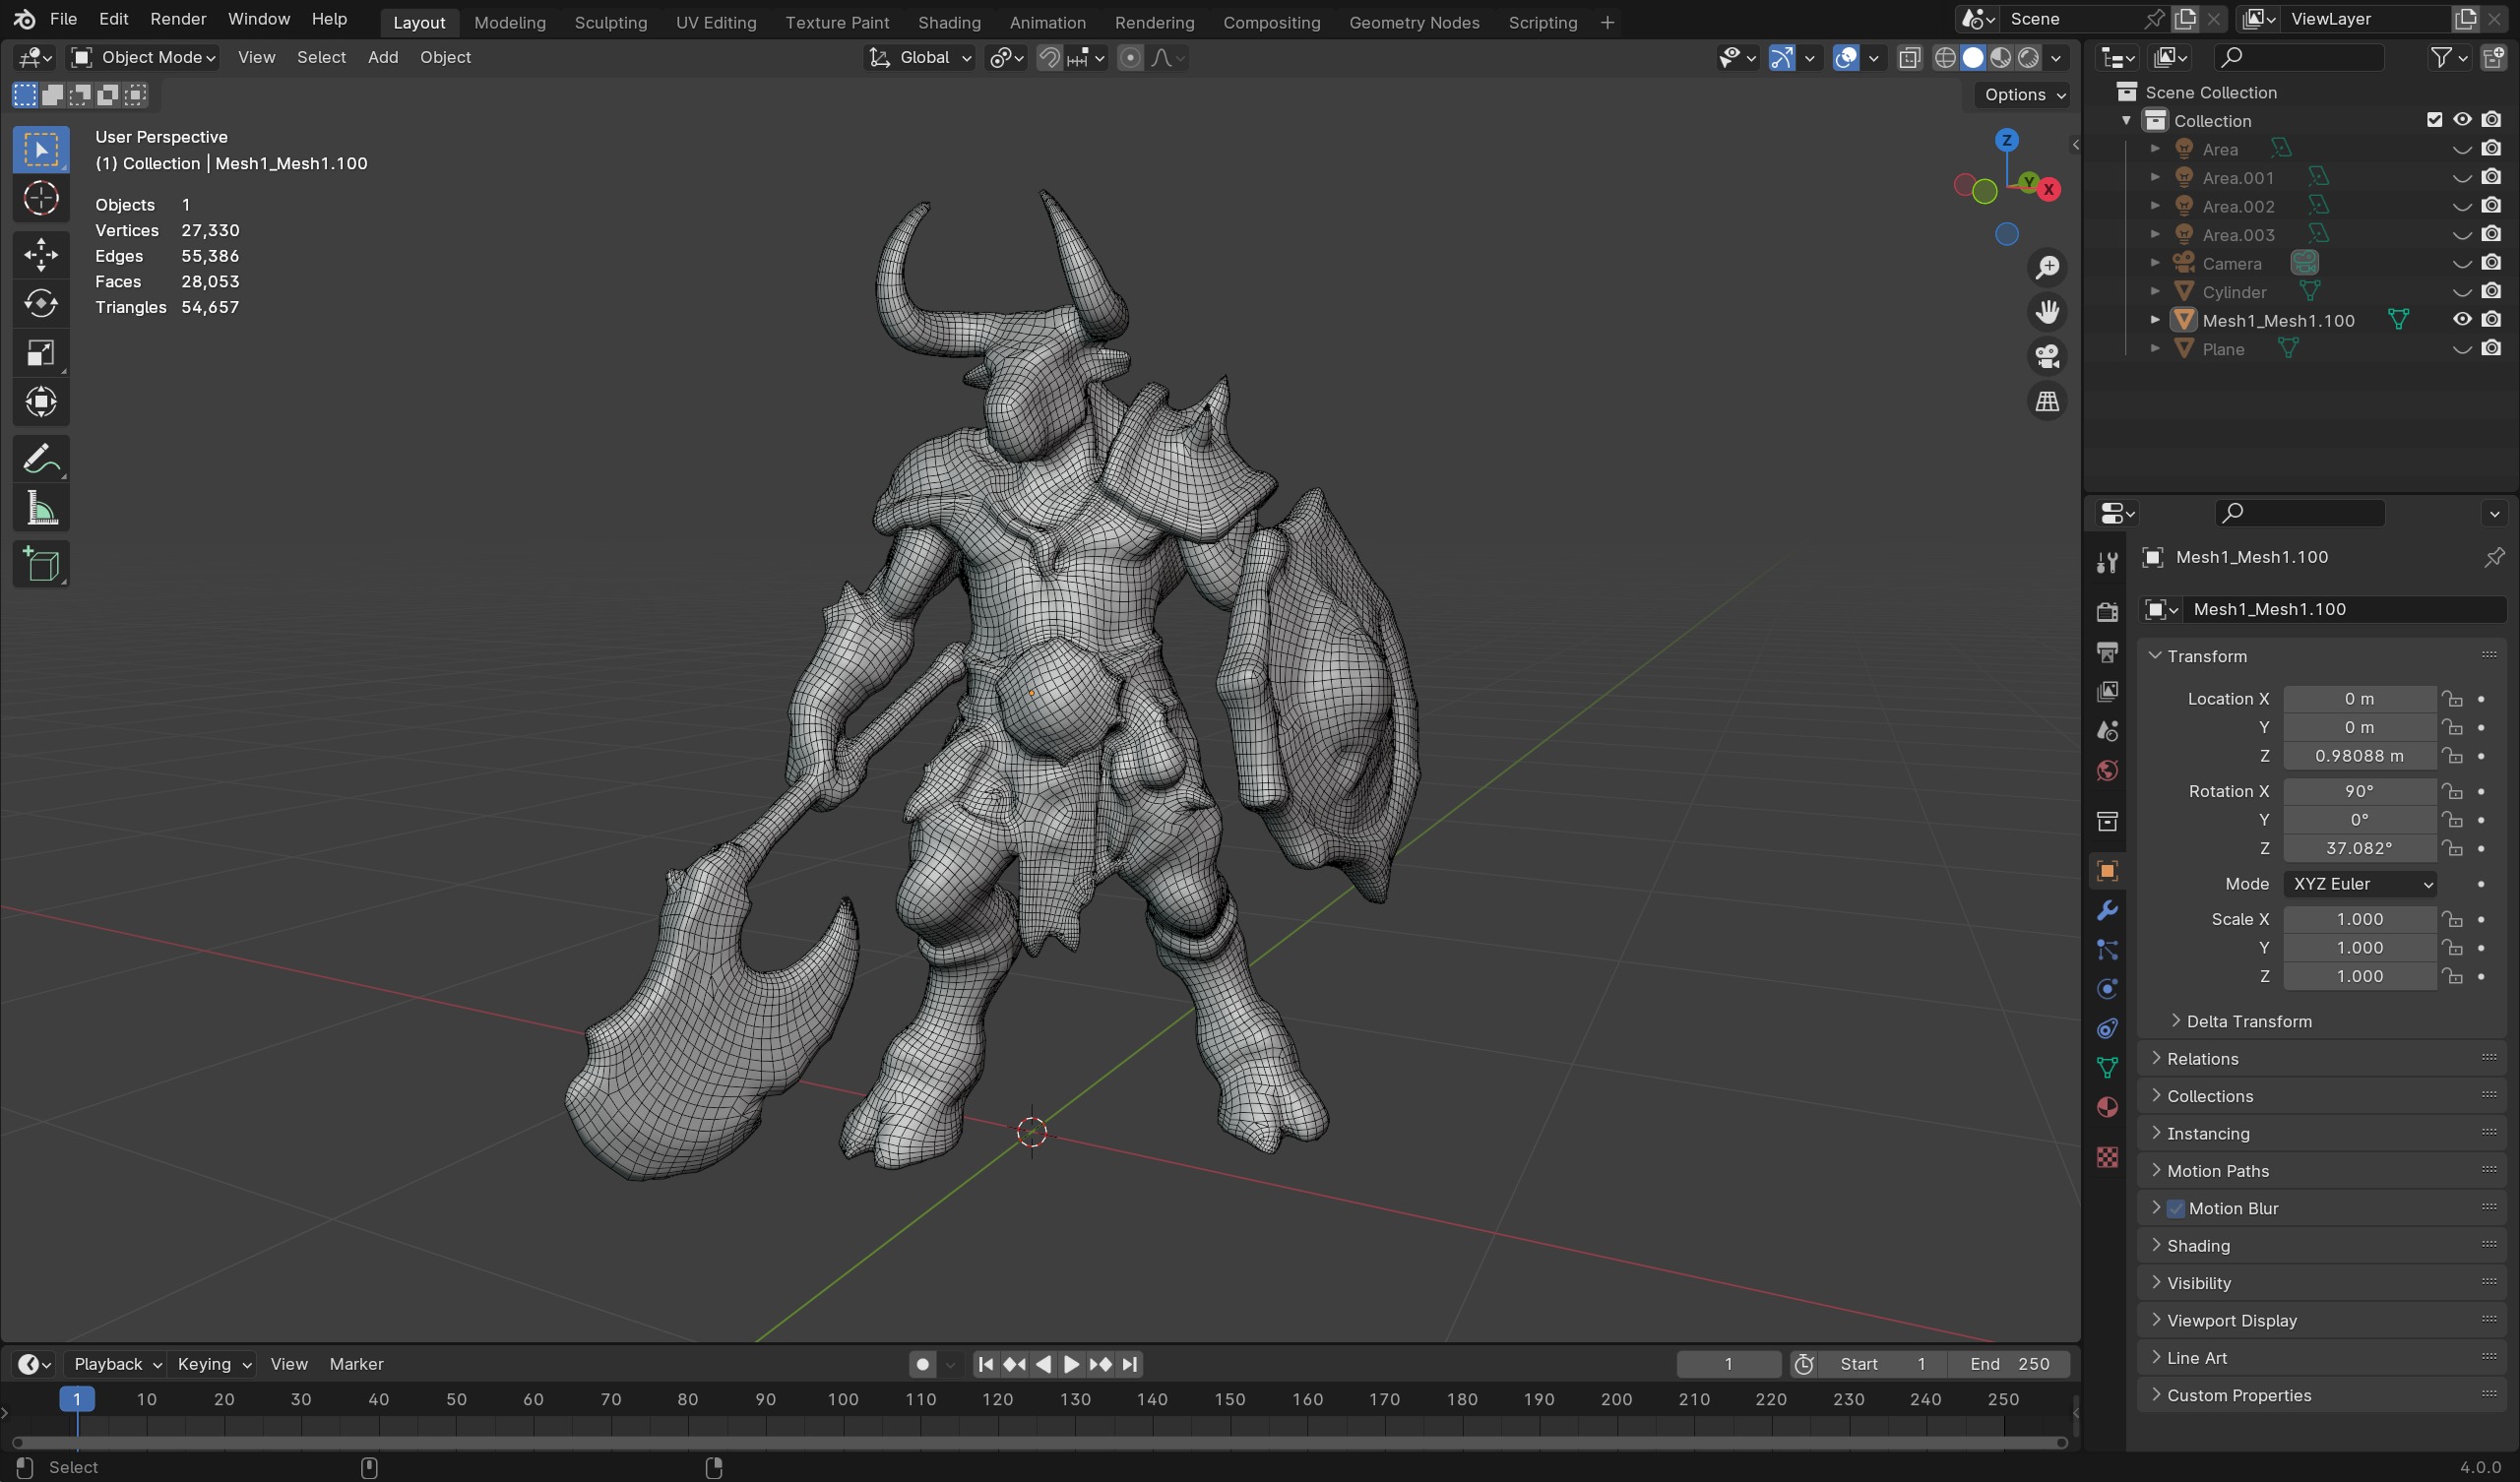Image resolution: width=2520 pixels, height=1482 pixels.
Task: Toggle visibility of Mesh1_Mesh1.100 in outliner
Action: [2462, 320]
